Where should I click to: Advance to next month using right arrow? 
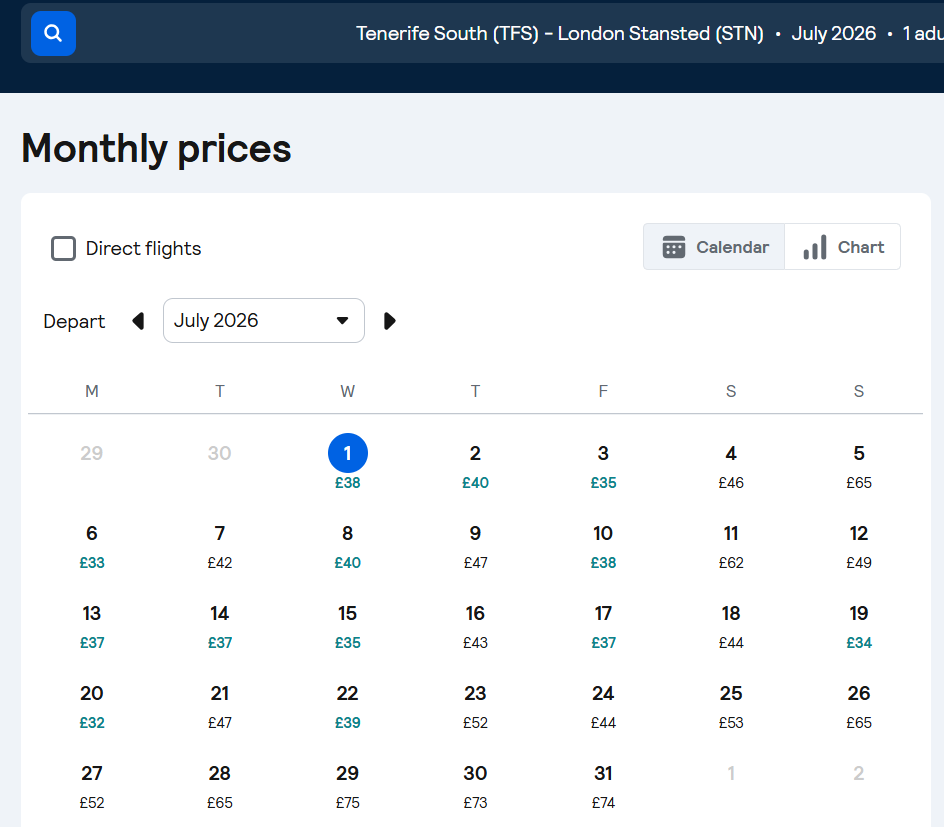(390, 321)
